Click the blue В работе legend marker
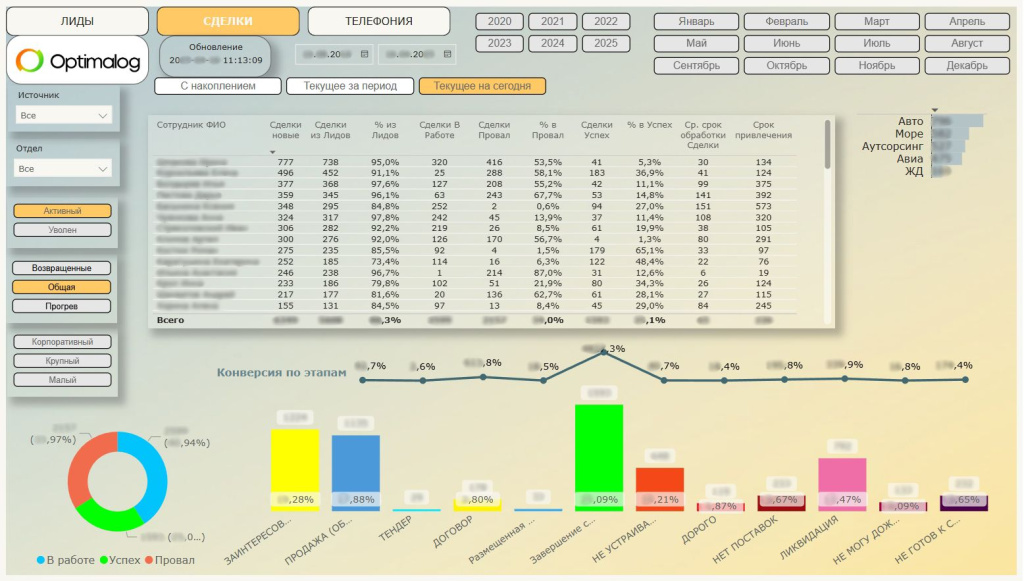 click(41, 560)
